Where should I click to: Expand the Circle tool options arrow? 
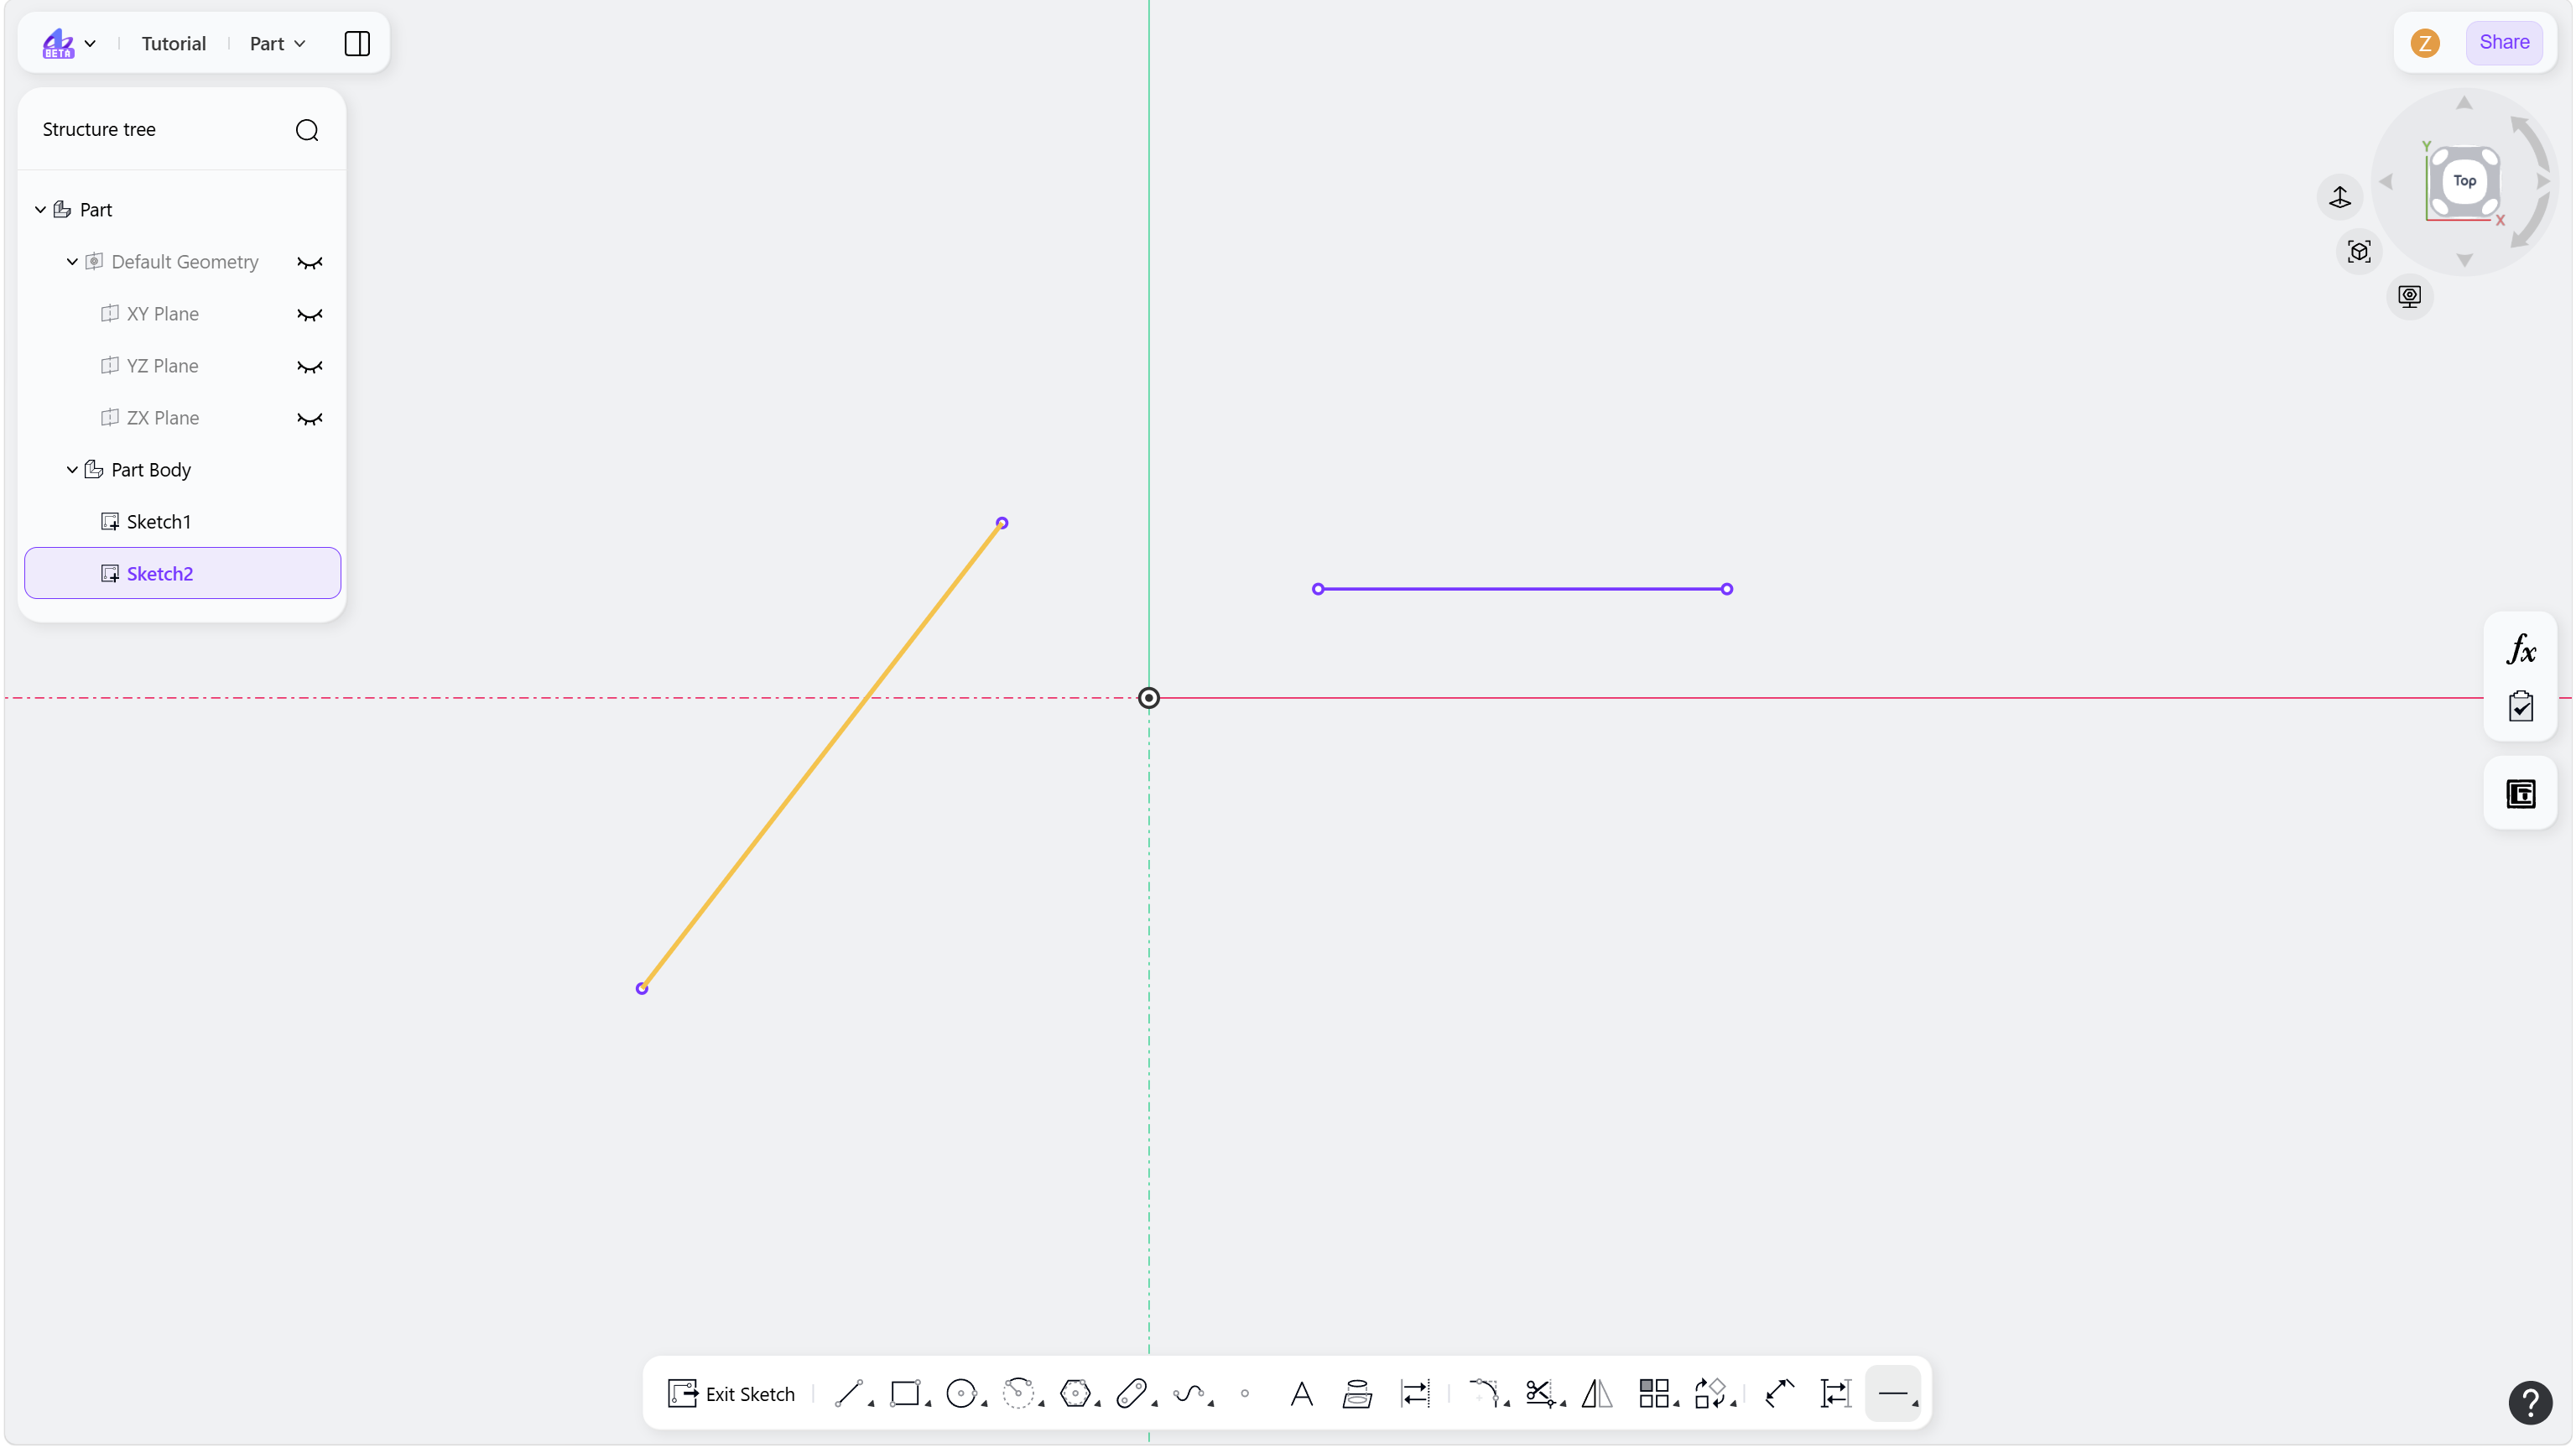pos(984,1404)
